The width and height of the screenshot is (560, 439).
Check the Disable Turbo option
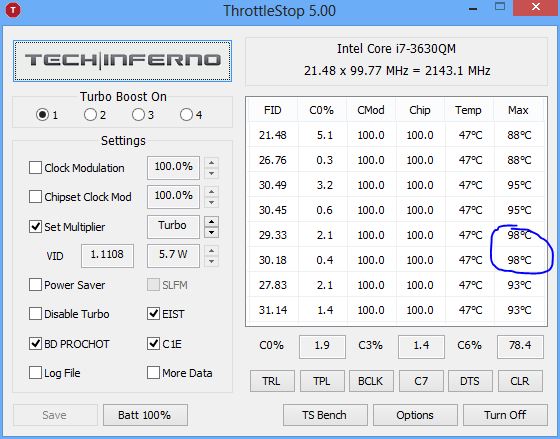35,314
